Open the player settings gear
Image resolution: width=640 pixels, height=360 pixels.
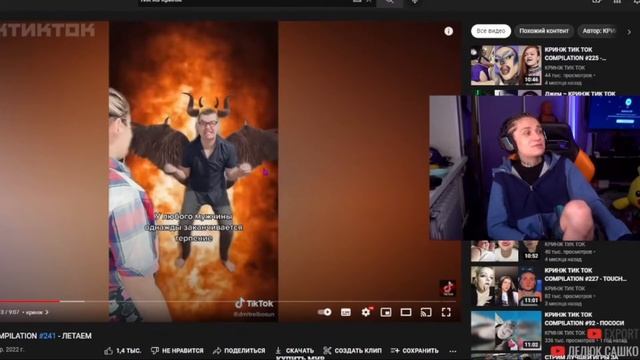366,312
